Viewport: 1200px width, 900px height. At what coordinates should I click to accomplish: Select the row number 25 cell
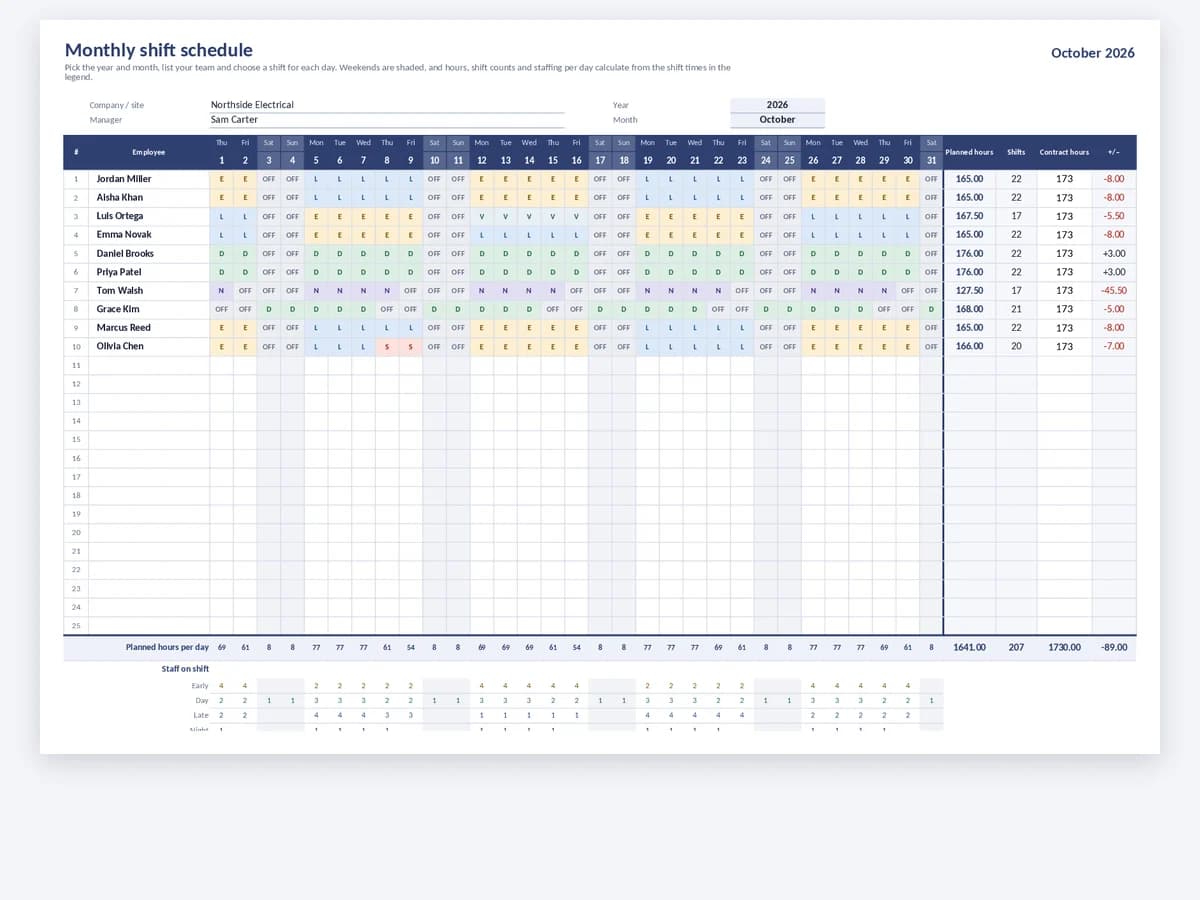pyautogui.click(x=76, y=626)
